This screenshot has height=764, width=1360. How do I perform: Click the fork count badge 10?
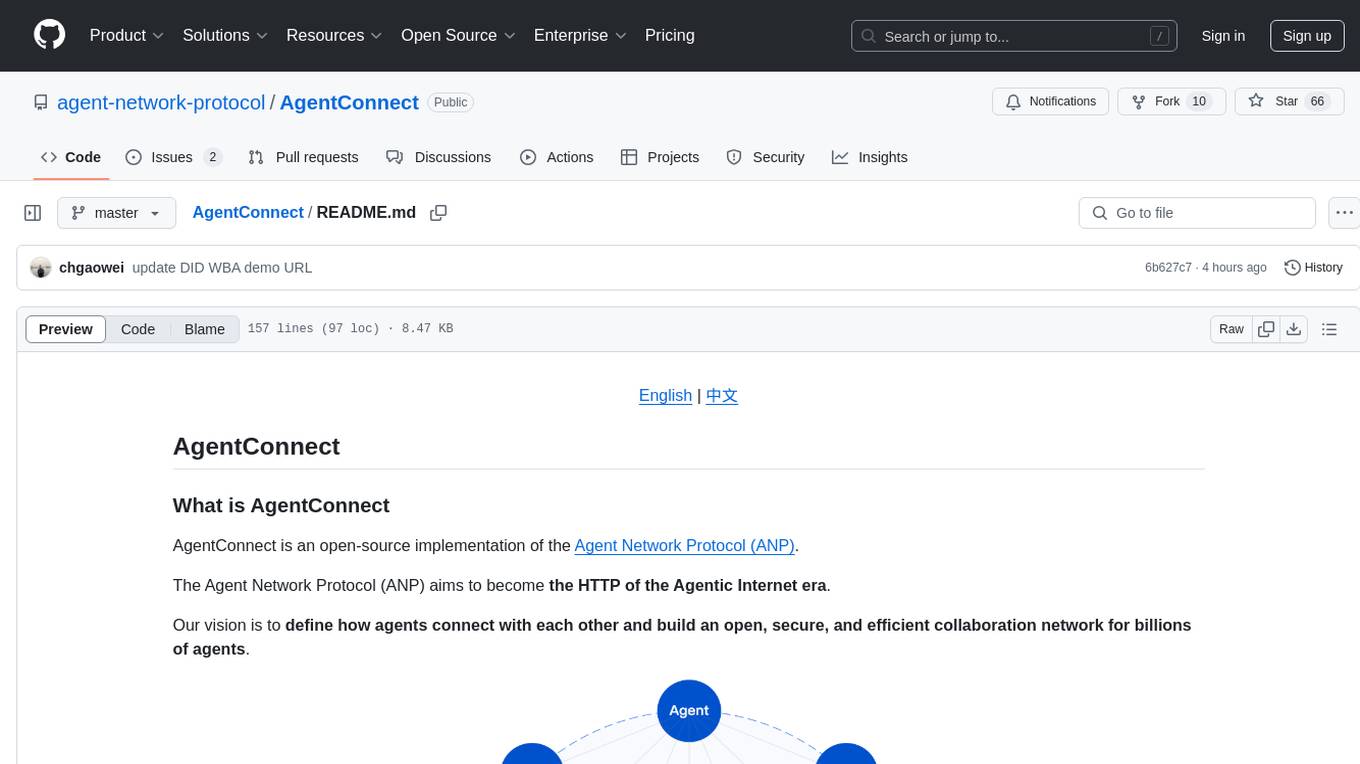[x=1198, y=102]
